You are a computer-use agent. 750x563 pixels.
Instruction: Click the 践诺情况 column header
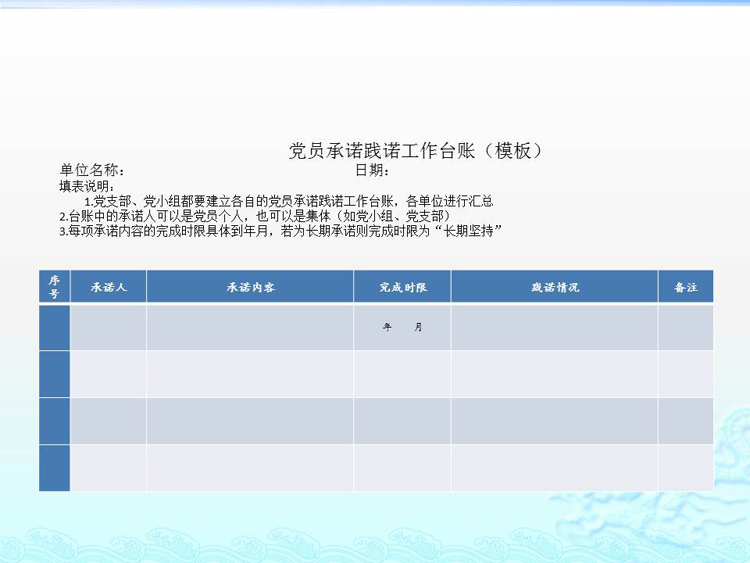[x=555, y=287]
